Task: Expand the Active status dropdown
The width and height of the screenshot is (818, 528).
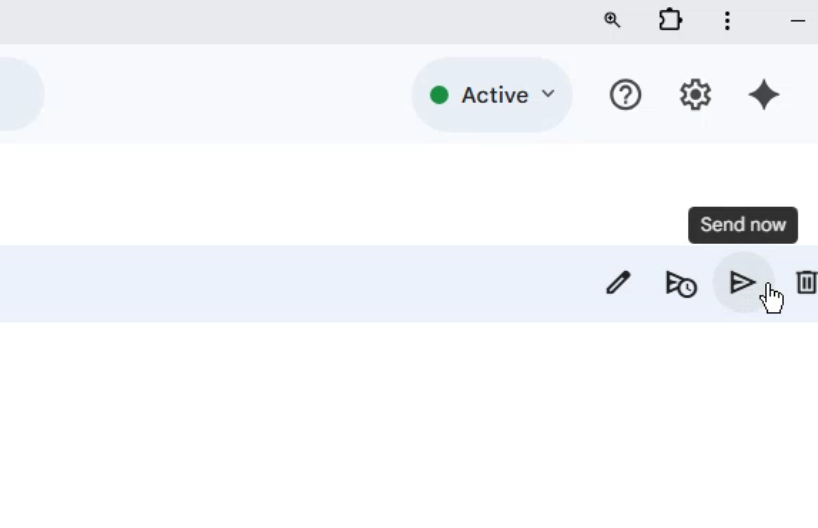Action: click(x=492, y=95)
